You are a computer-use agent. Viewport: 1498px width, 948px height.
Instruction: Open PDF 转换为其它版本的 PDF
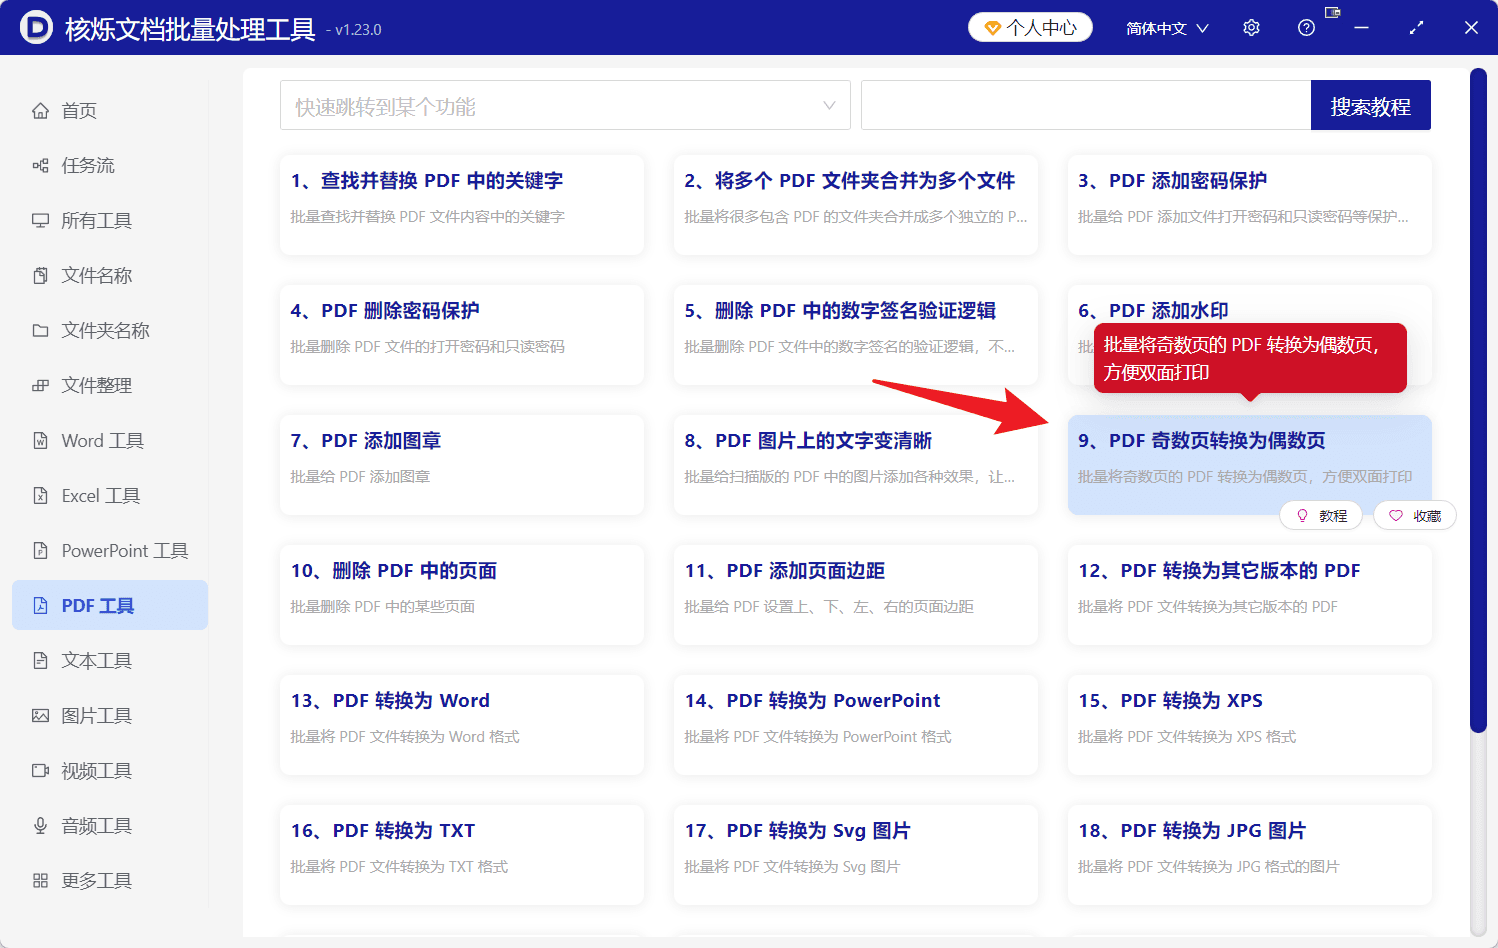point(1250,595)
